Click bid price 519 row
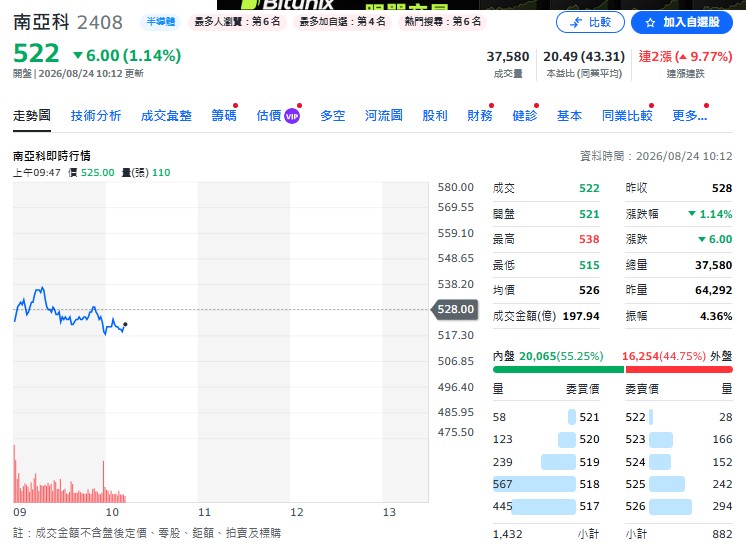Image resolution: width=746 pixels, height=552 pixels. pos(546,462)
